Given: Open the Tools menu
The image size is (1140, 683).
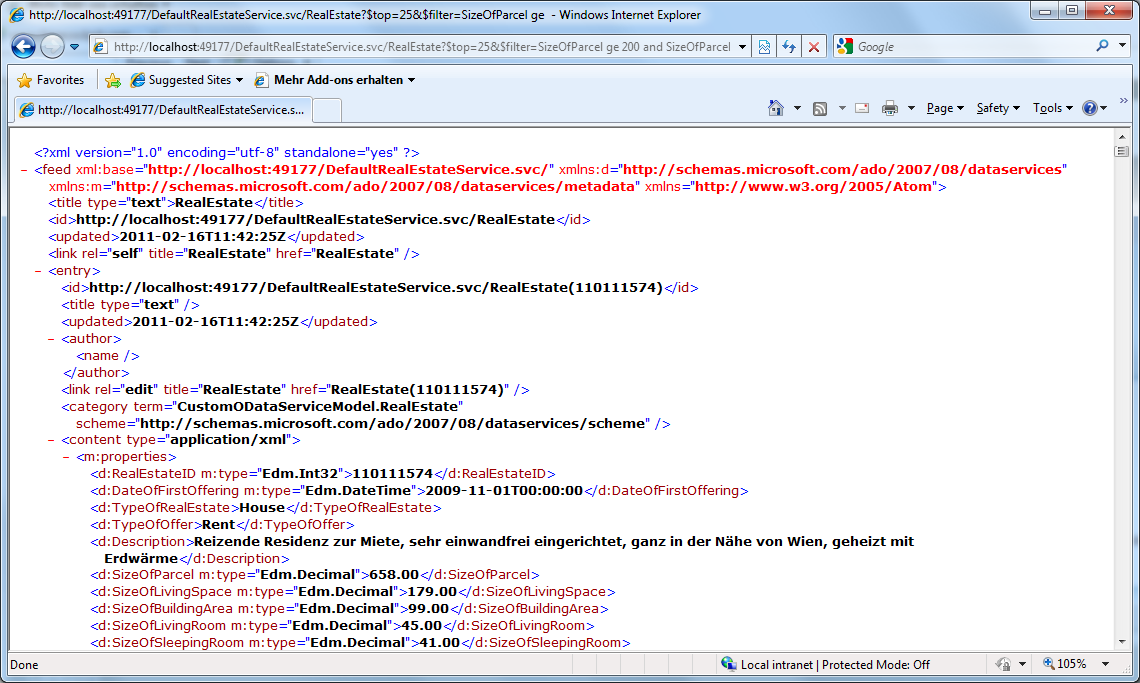Looking at the screenshot, I should tap(1053, 108).
